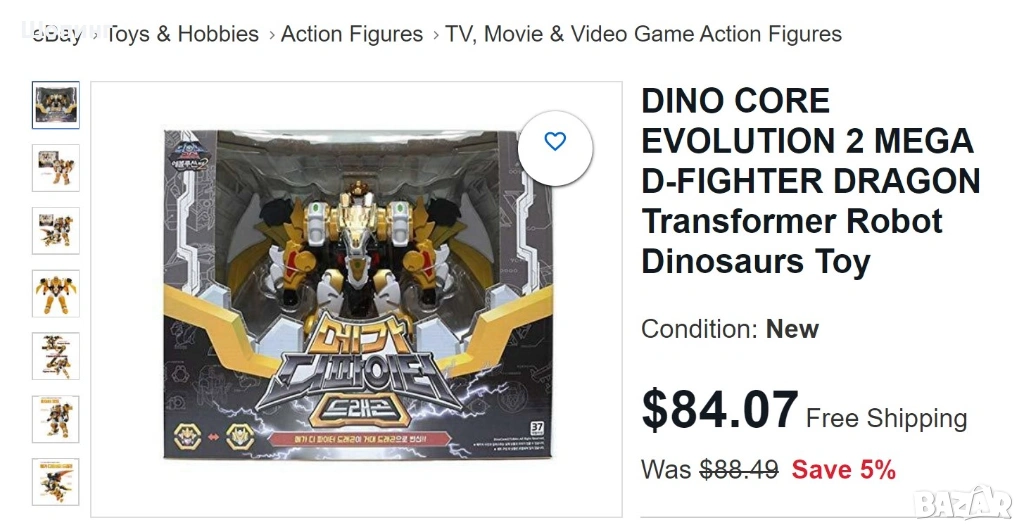Select the second product thumbnail

pyautogui.click(x=56, y=168)
